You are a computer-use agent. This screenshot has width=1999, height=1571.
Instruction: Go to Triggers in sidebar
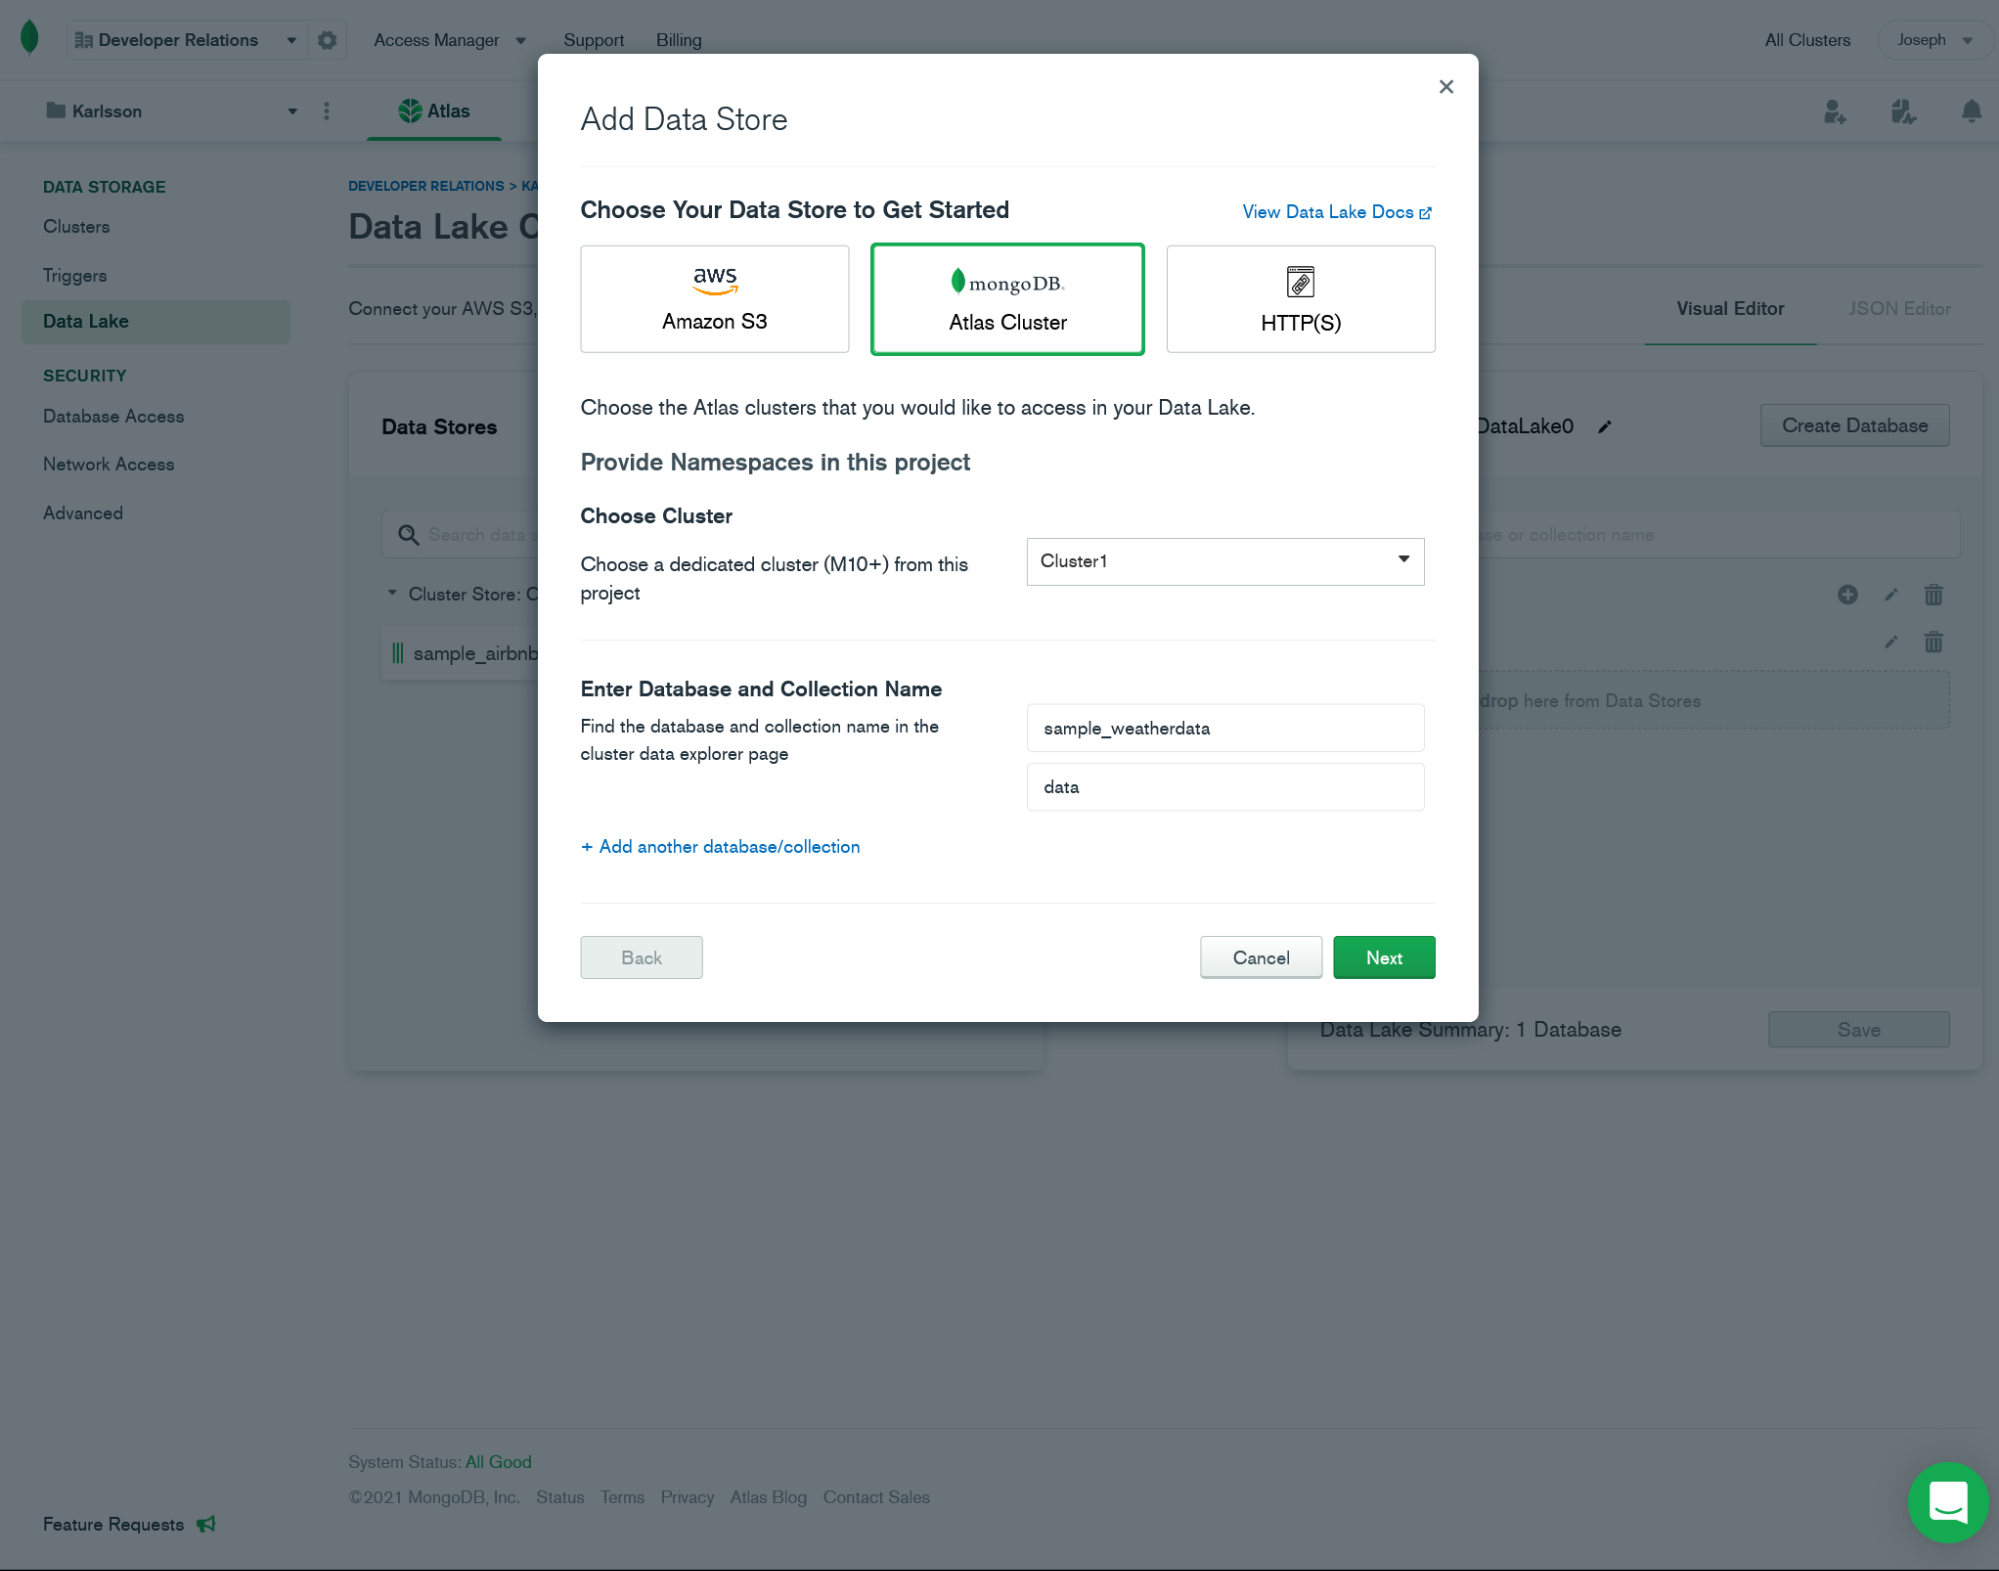[74, 276]
